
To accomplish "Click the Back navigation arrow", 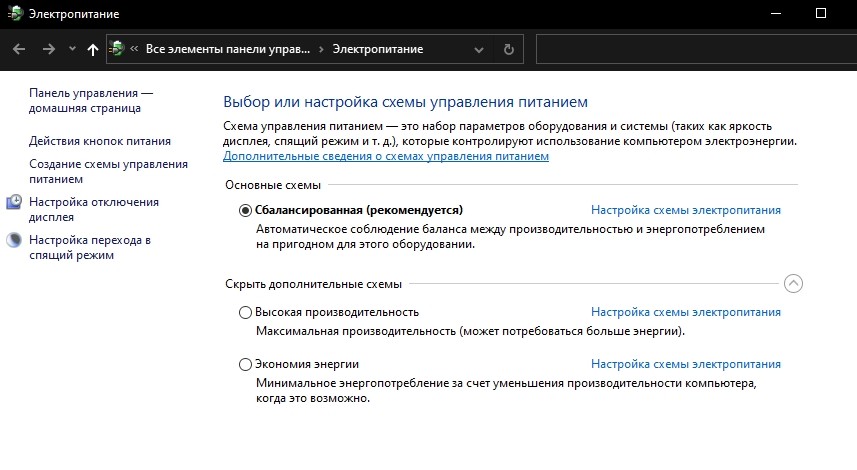I will pos(18,49).
